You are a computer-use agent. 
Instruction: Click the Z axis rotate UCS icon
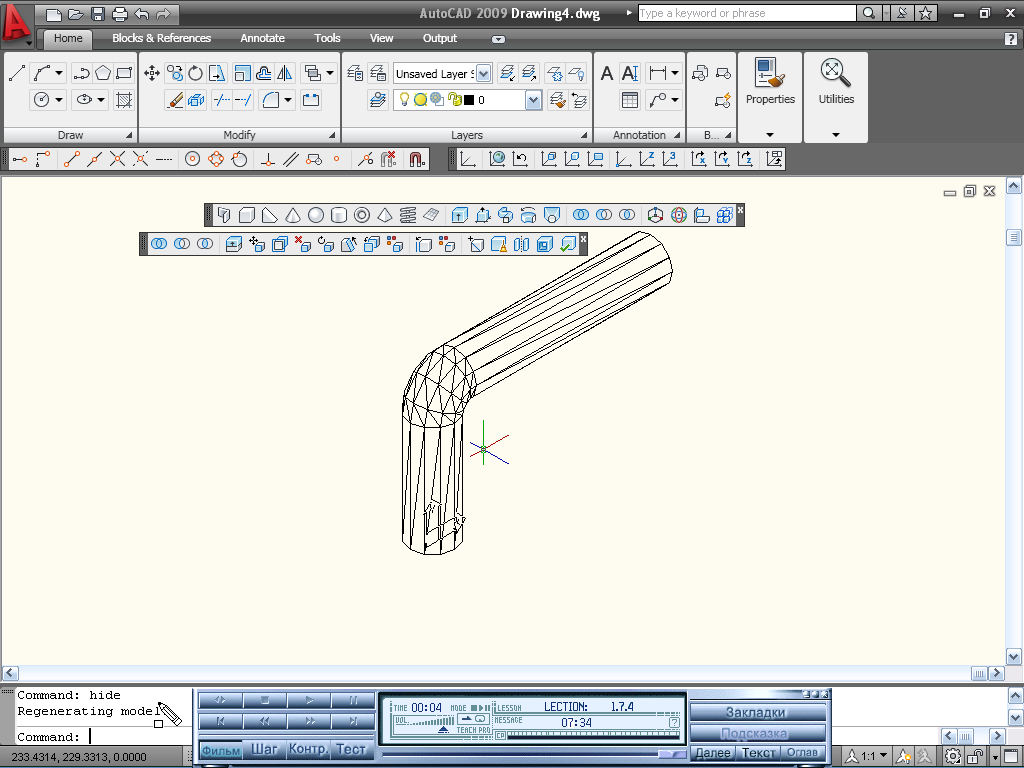745,159
